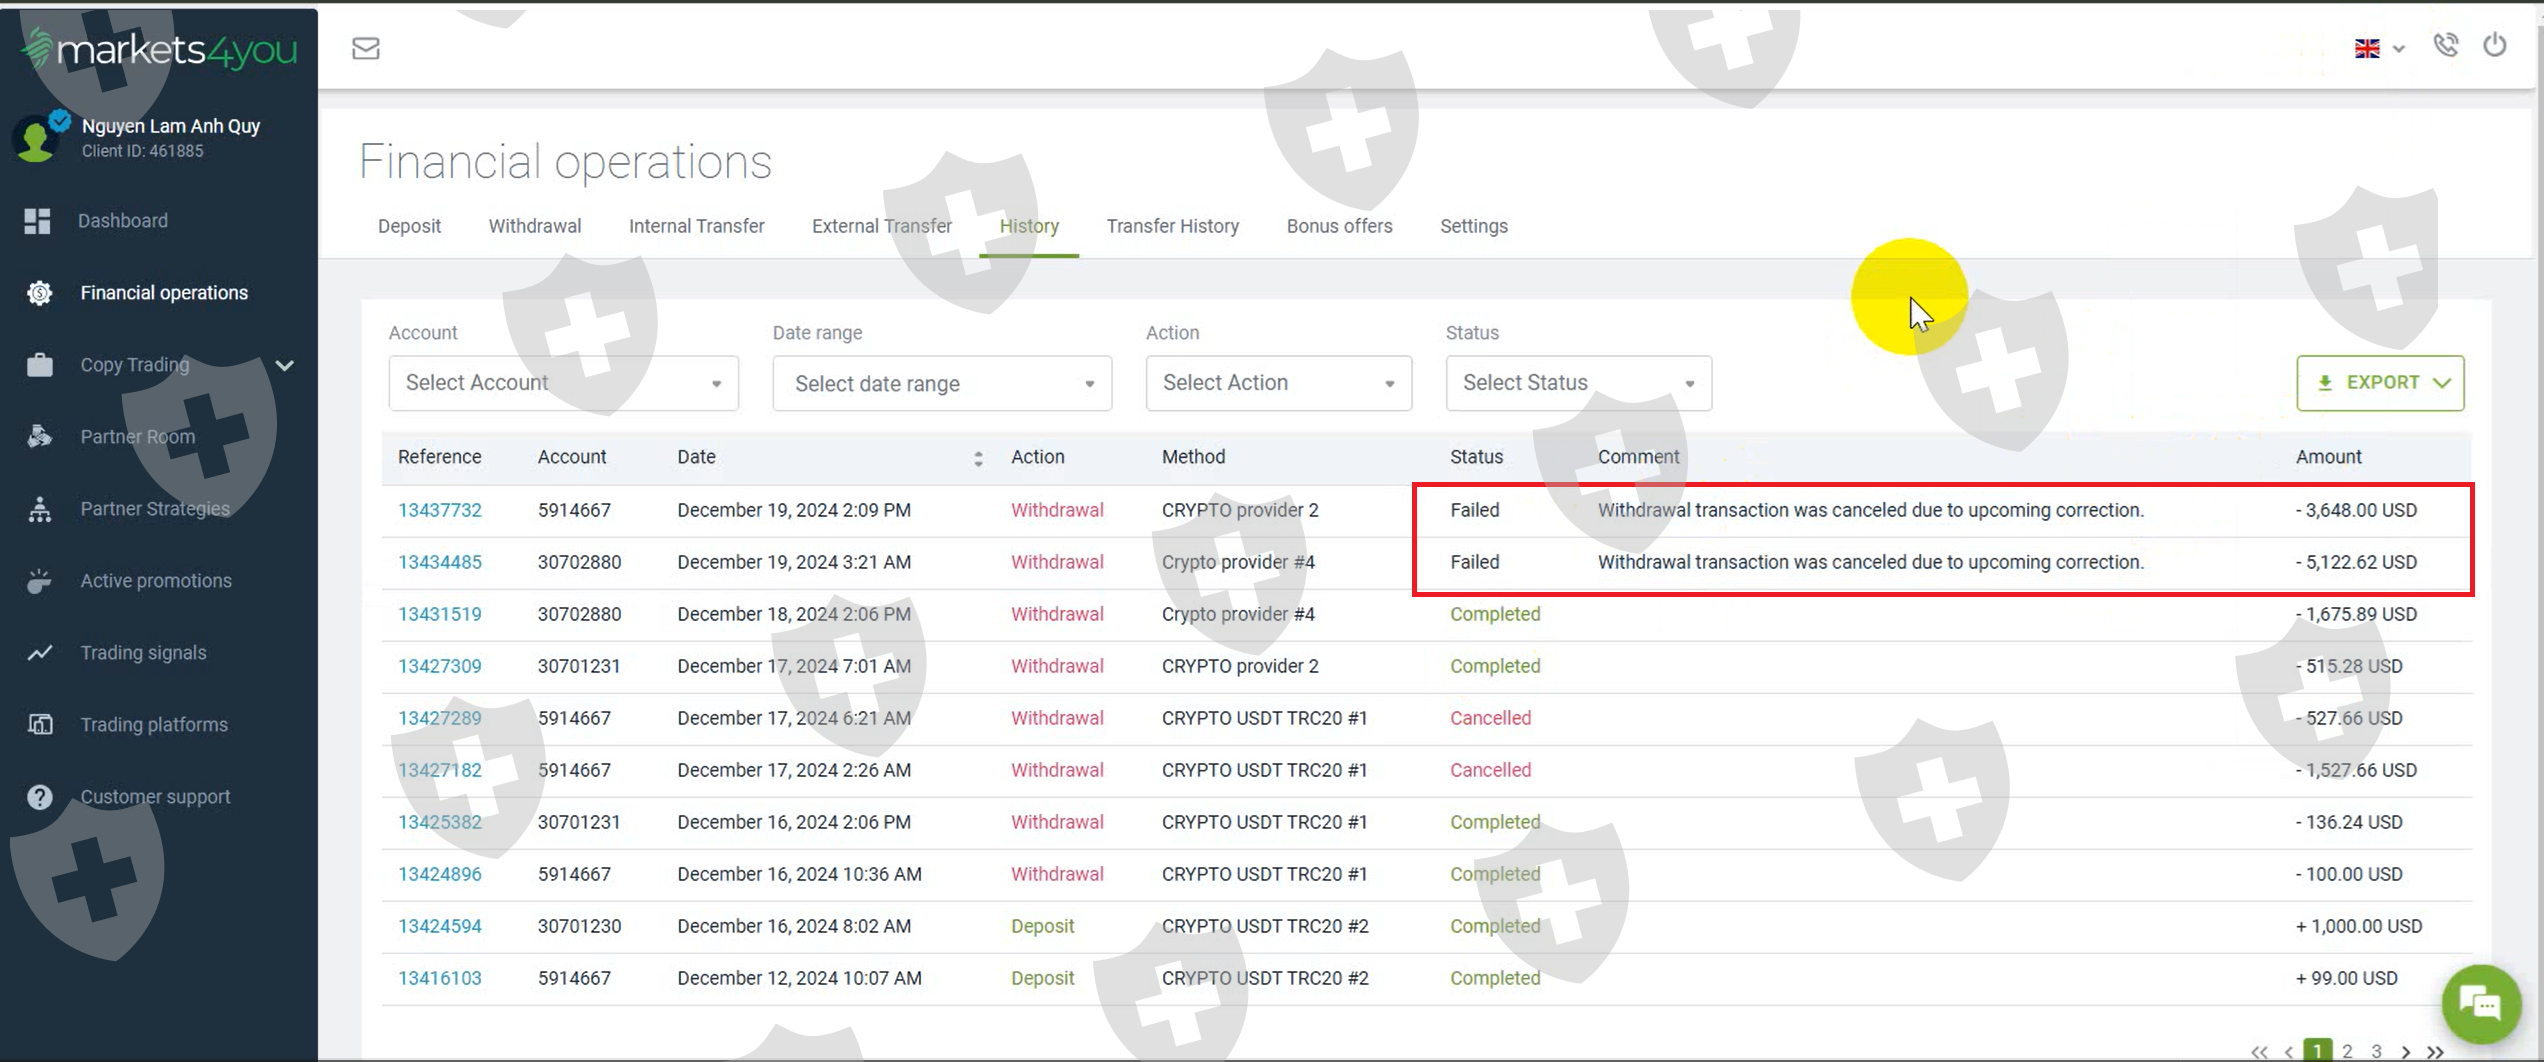
Task: Open the Select Action dropdown
Action: [x=1279, y=383]
